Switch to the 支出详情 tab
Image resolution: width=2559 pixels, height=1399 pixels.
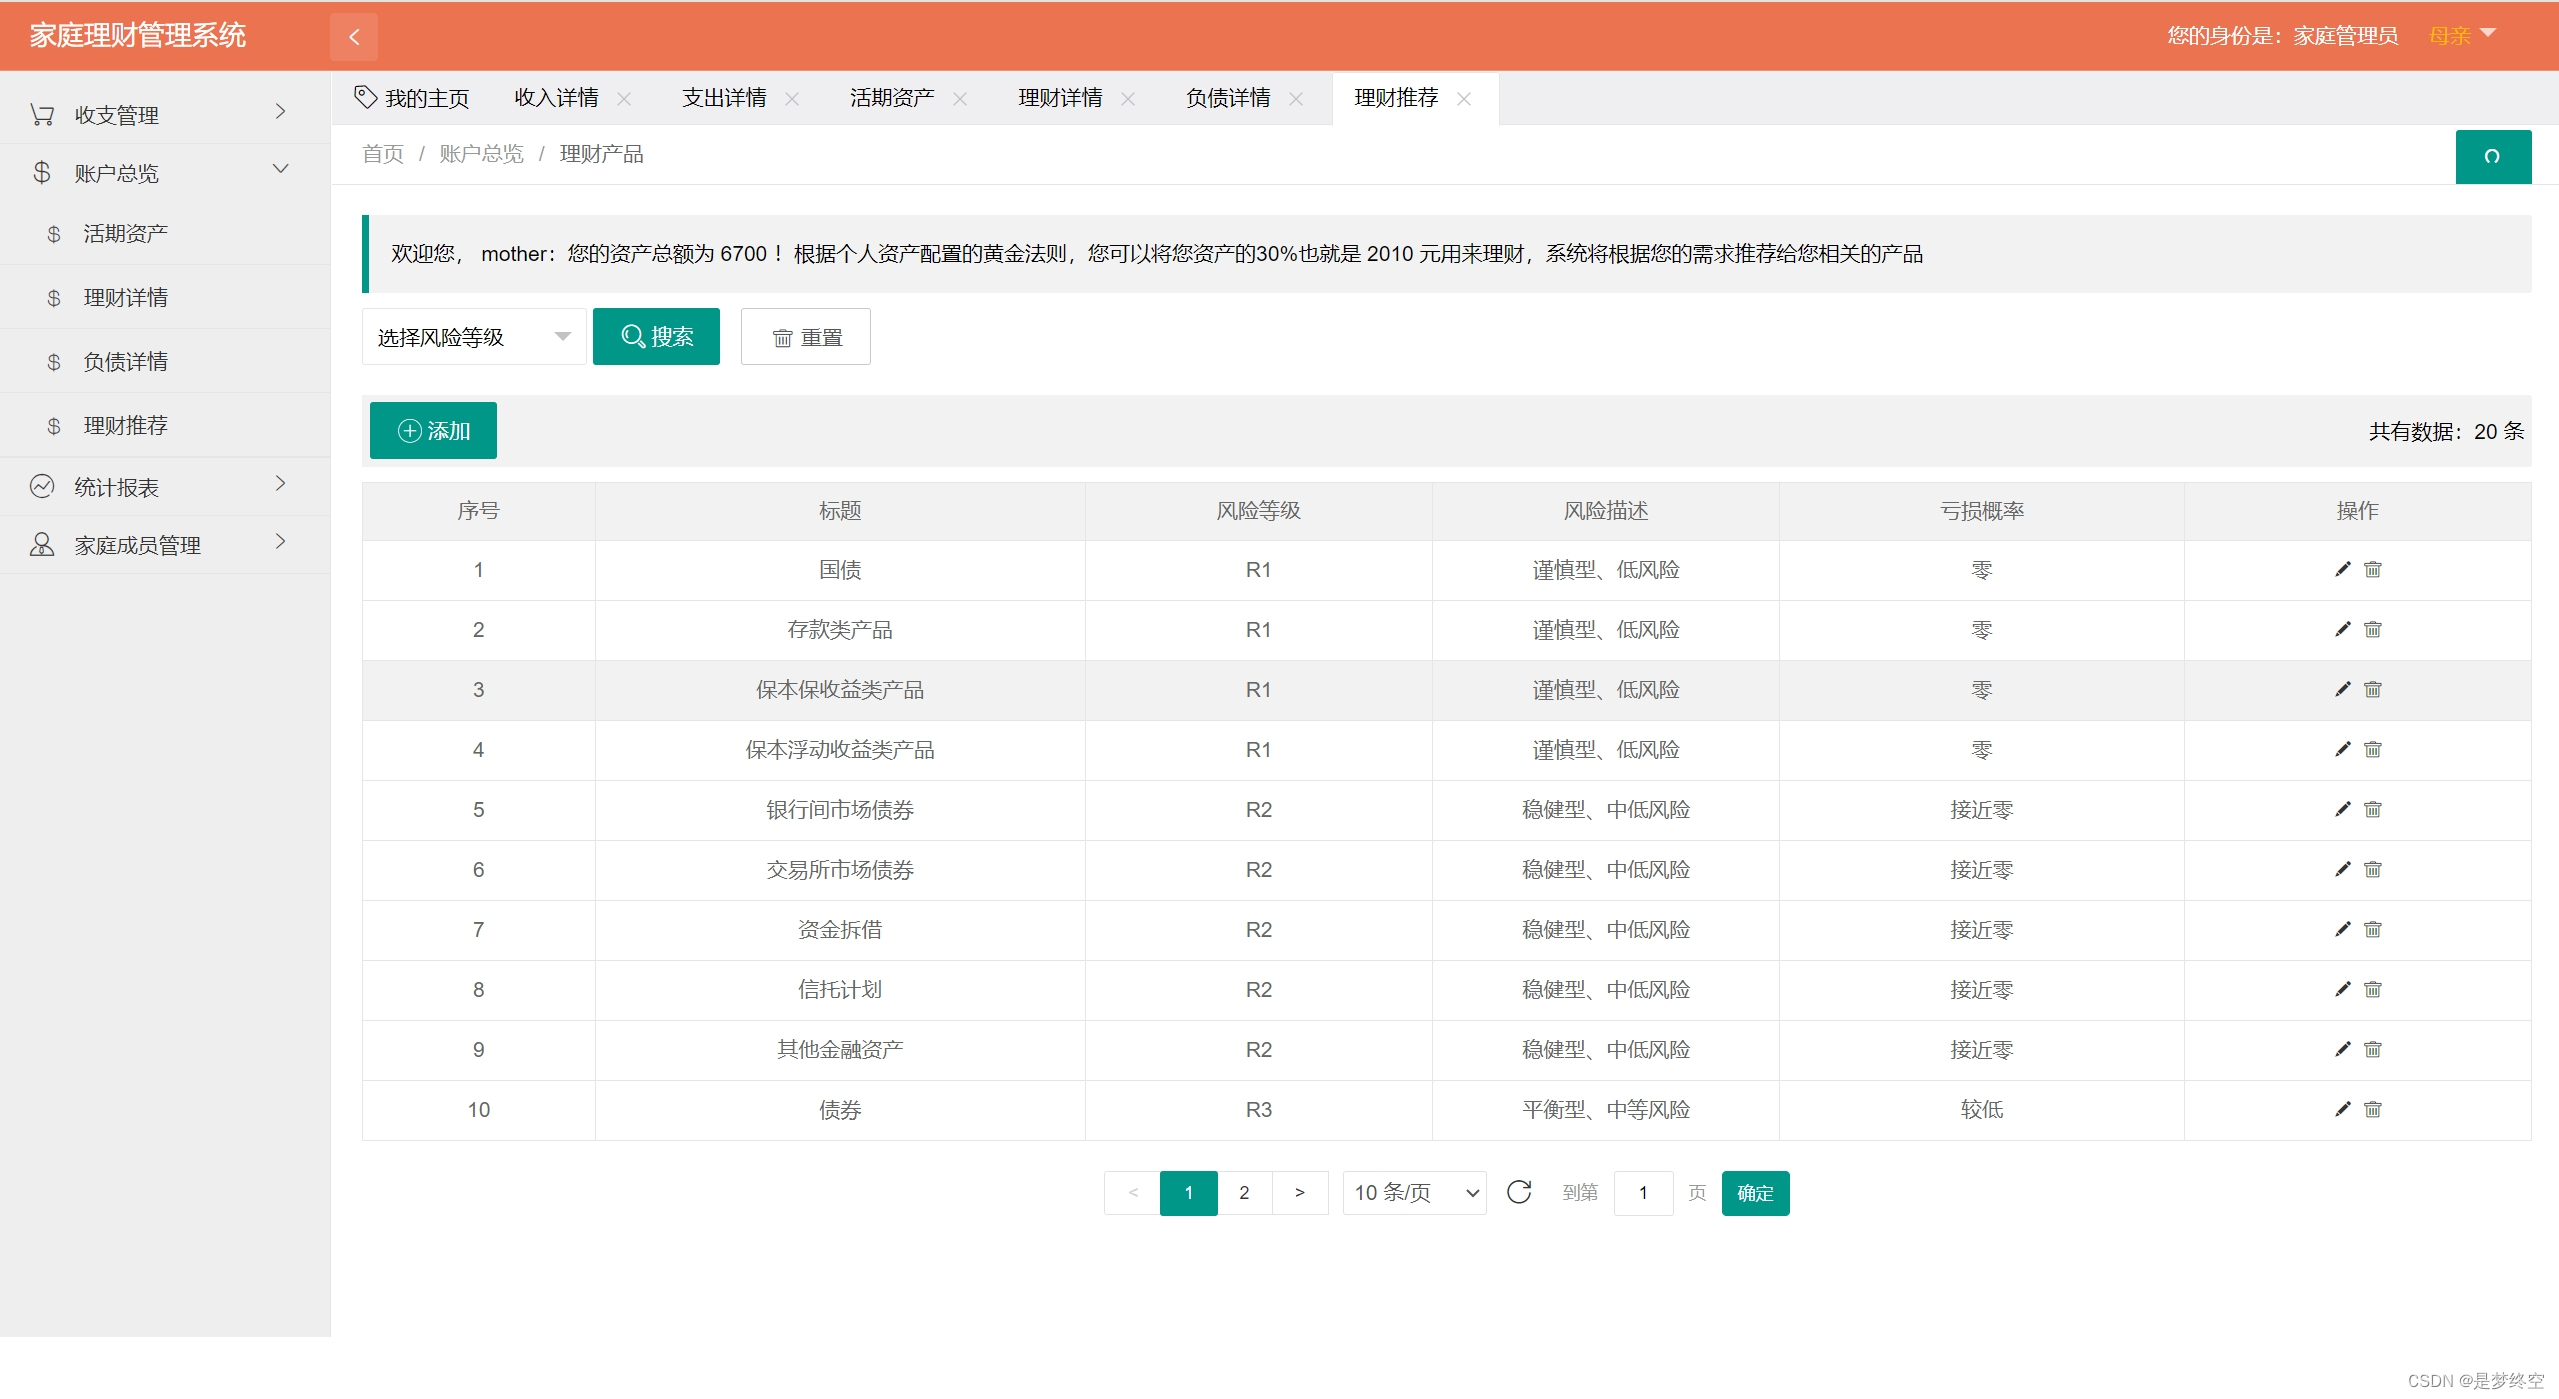tap(724, 98)
